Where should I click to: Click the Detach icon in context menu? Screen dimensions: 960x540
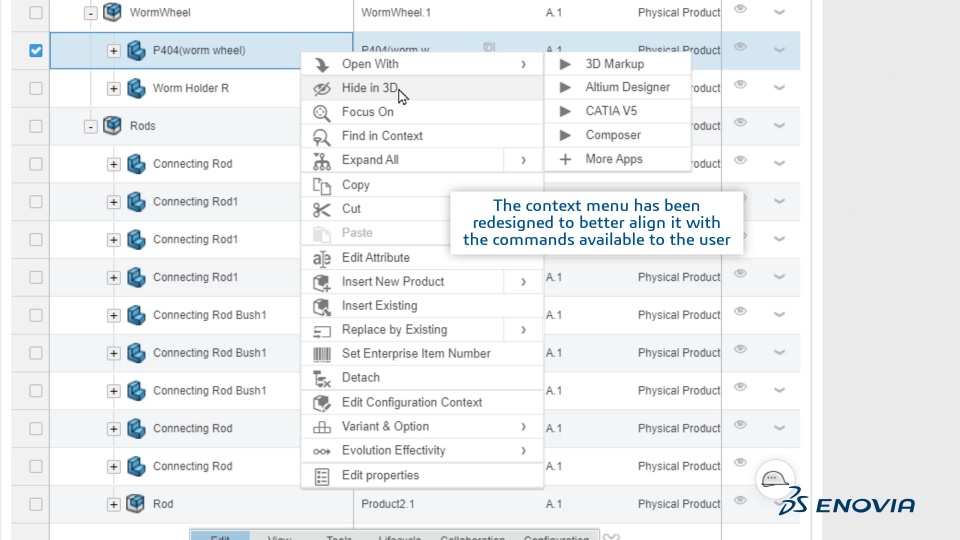(x=322, y=378)
